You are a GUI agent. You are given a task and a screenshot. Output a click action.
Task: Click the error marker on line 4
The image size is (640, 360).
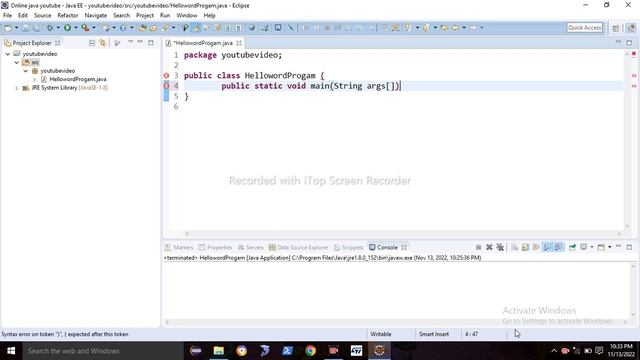click(x=166, y=86)
